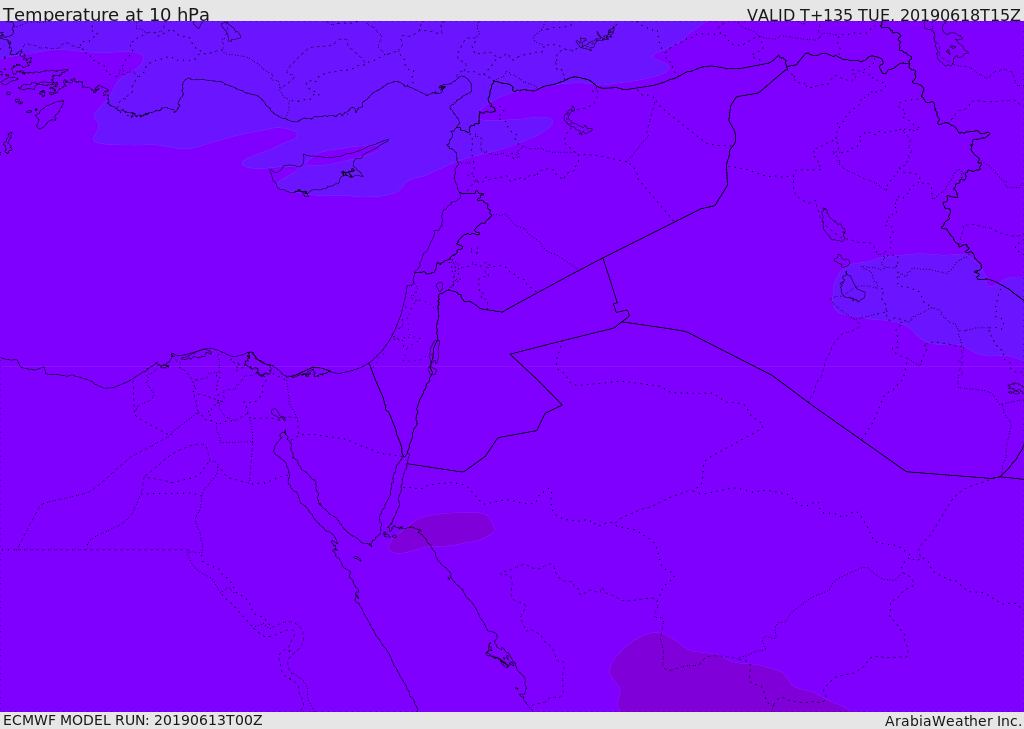This screenshot has height=729, width=1024.
Task: Click the 'ArabiaWeather Inc' credit text
Action: pyautogui.click(x=952, y=721)
